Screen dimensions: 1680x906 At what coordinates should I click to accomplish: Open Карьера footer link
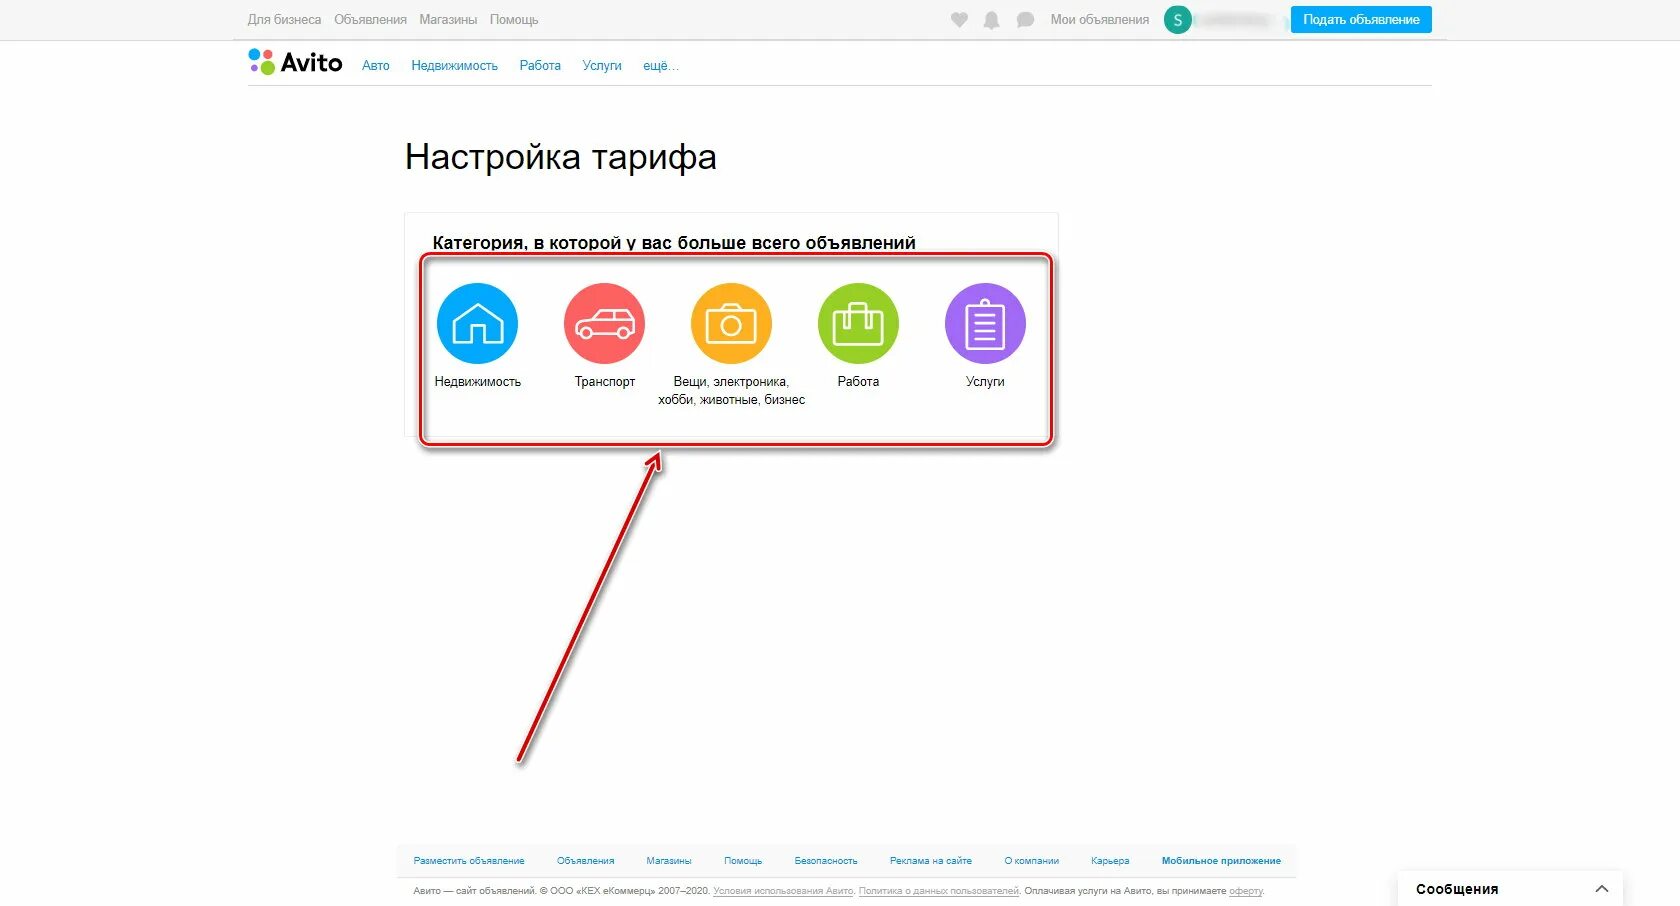point(1110,861)
